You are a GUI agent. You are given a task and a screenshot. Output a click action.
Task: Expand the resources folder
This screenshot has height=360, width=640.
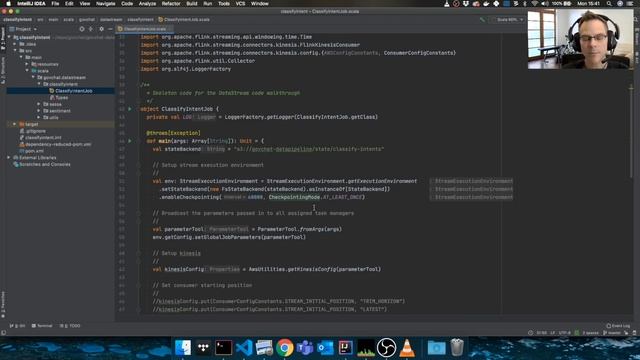pyautogui.click(x=27, y=64)
